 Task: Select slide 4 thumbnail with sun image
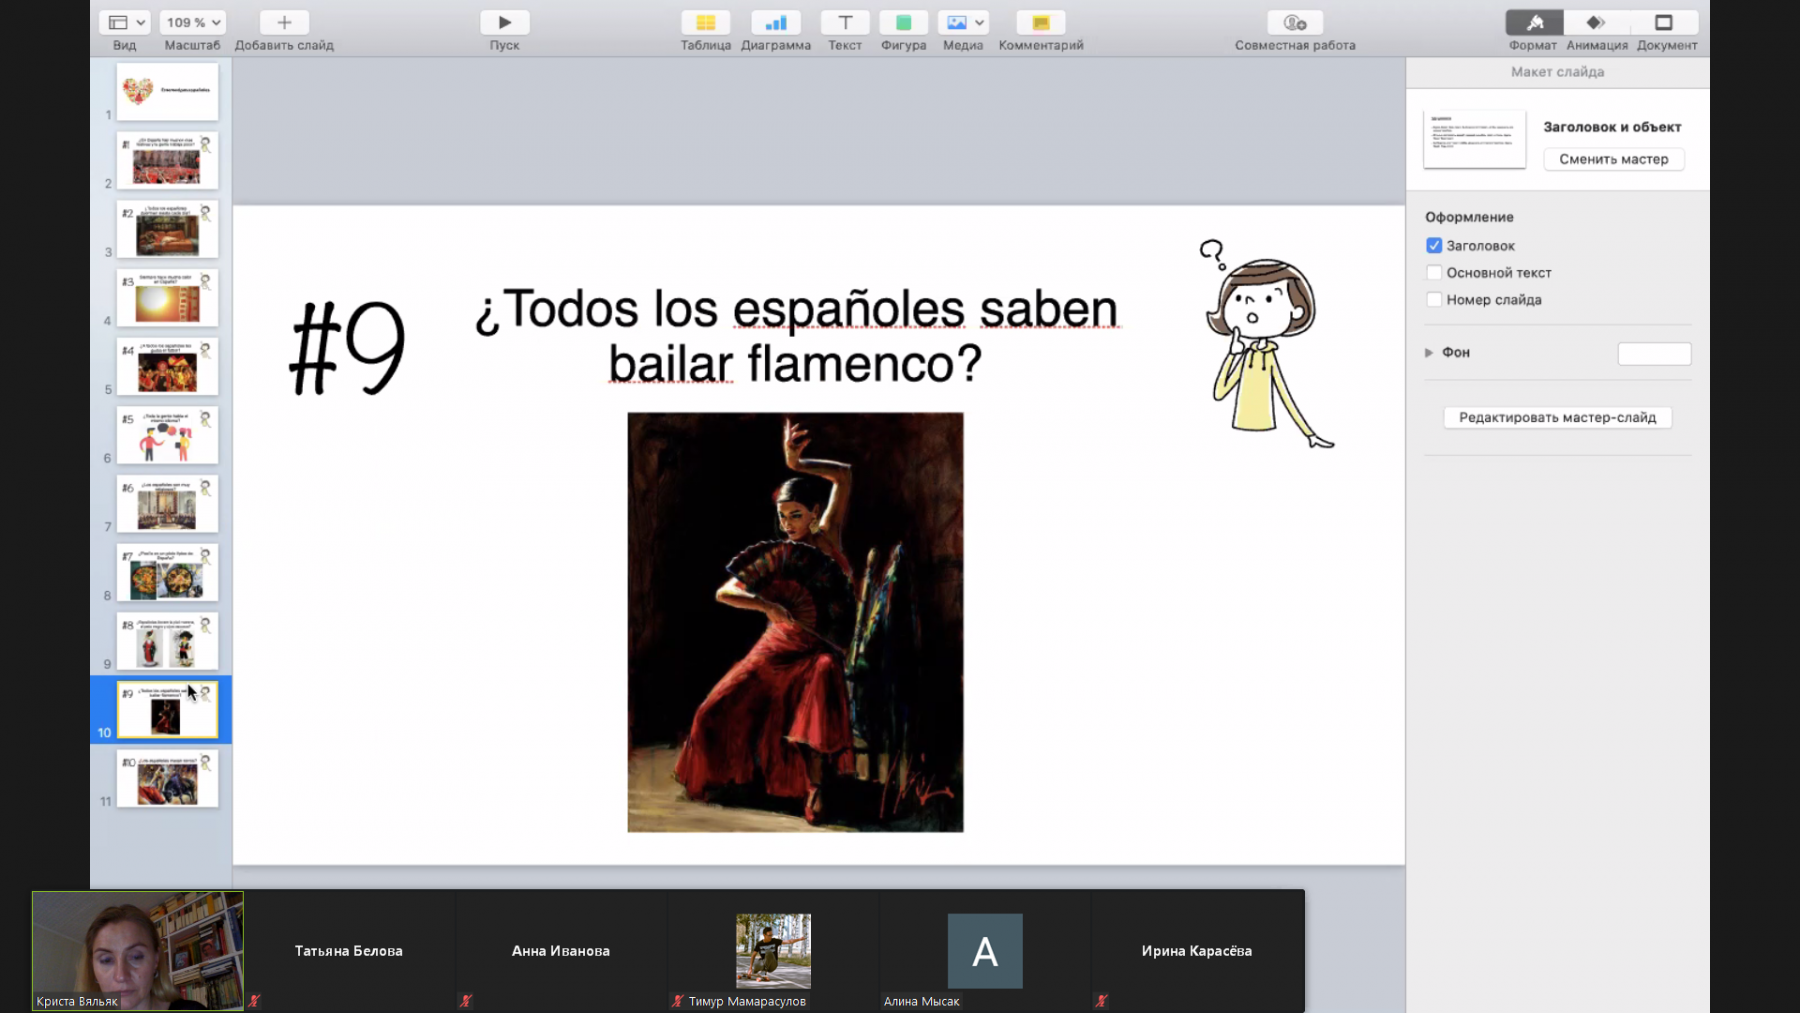(x=167, y=298)
